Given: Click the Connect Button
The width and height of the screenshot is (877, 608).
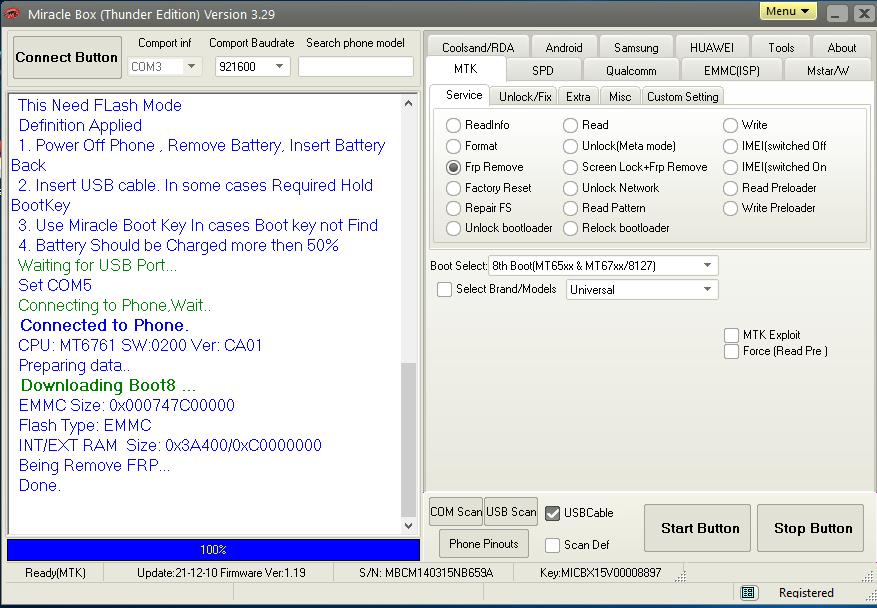Looking at the screenshot, I should pos(67,57).
